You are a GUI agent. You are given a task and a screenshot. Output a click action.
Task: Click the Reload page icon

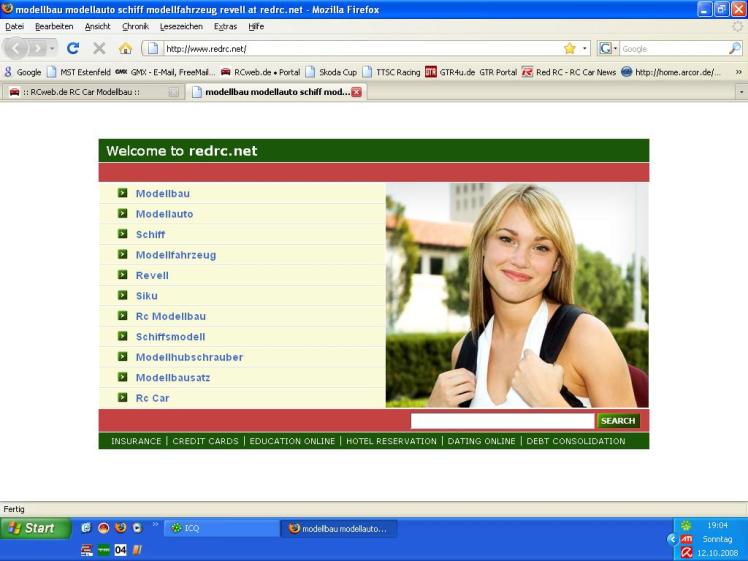73,48
